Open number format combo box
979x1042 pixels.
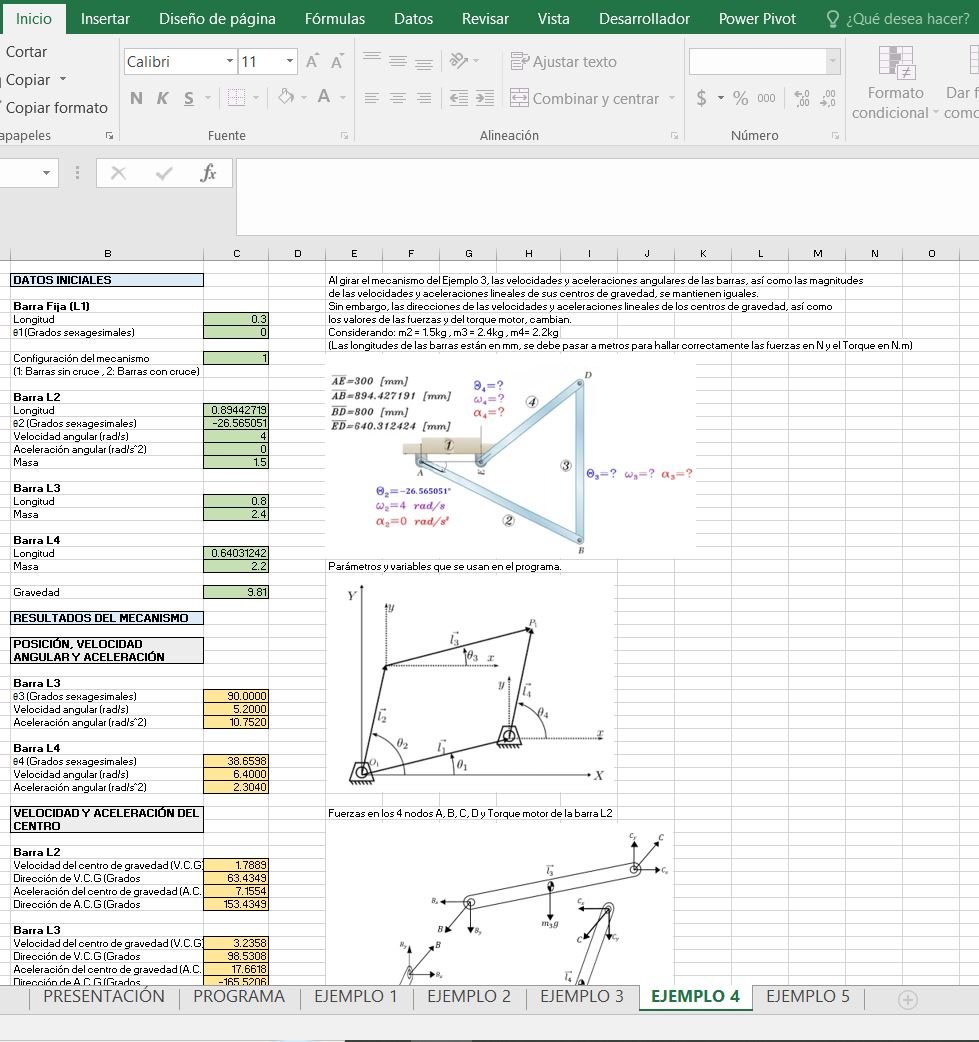coord(764,62)
